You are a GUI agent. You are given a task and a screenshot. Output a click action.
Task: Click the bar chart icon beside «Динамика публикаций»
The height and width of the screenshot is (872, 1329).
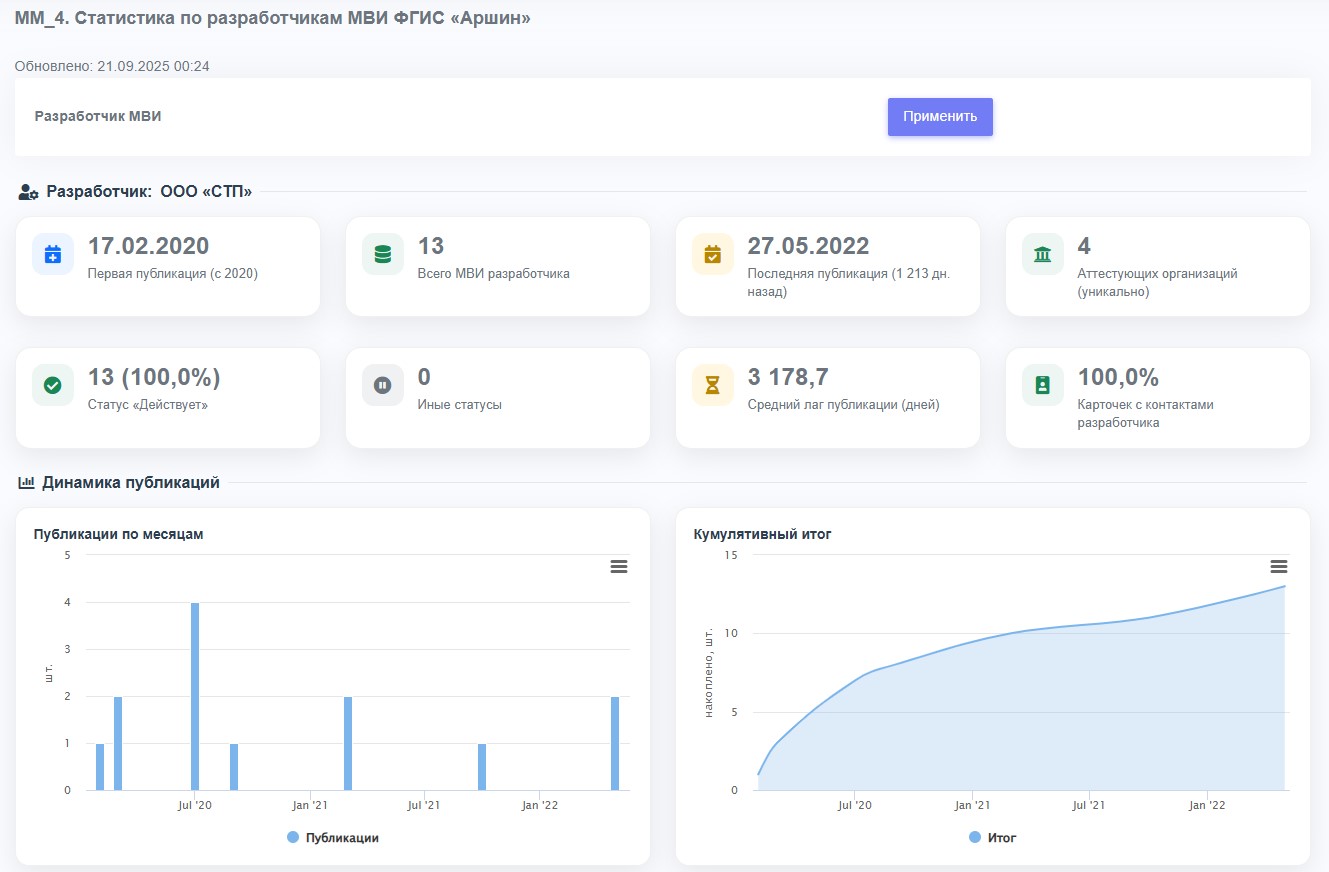(x=27, y=483)
